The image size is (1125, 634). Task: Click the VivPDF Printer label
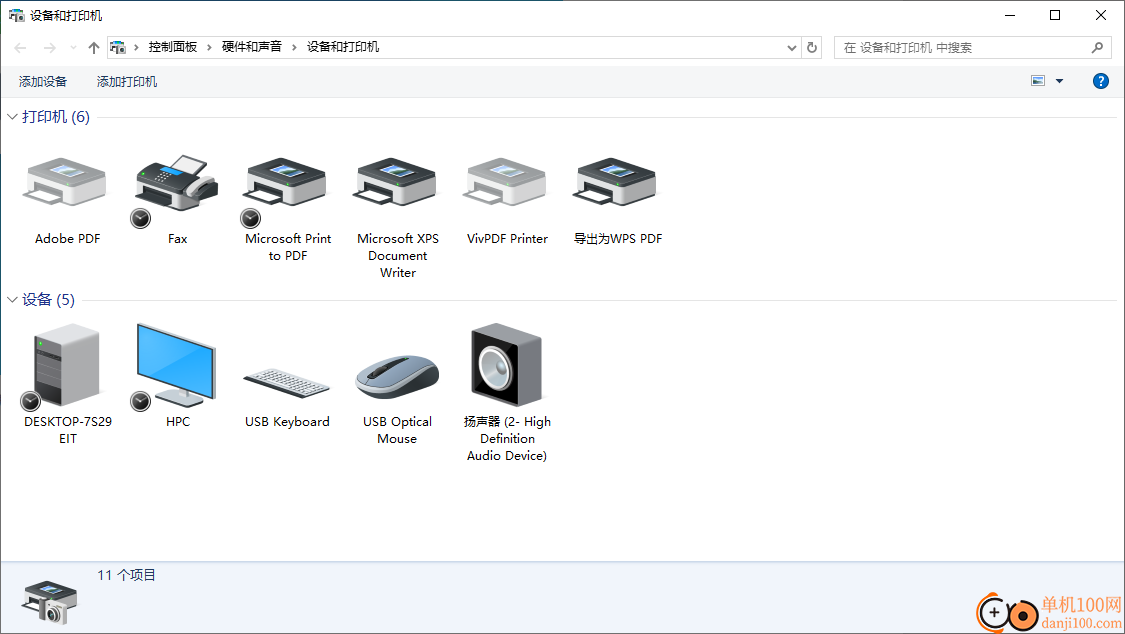click(507, 239)
